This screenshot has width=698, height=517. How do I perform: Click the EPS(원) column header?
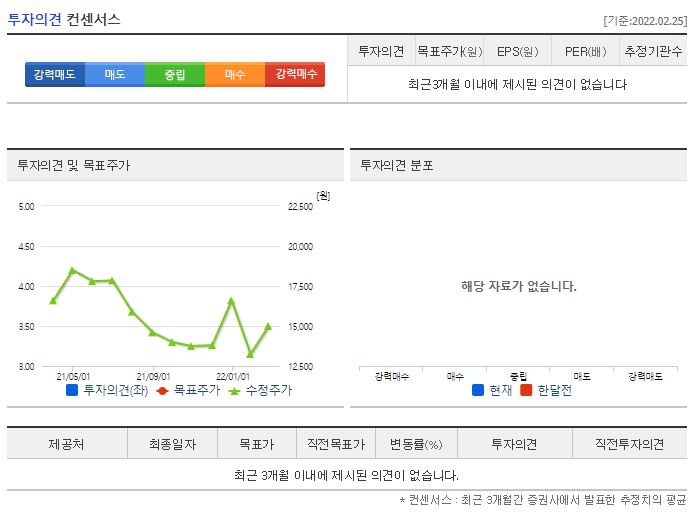pyautogui.click(x=517, y=51)
